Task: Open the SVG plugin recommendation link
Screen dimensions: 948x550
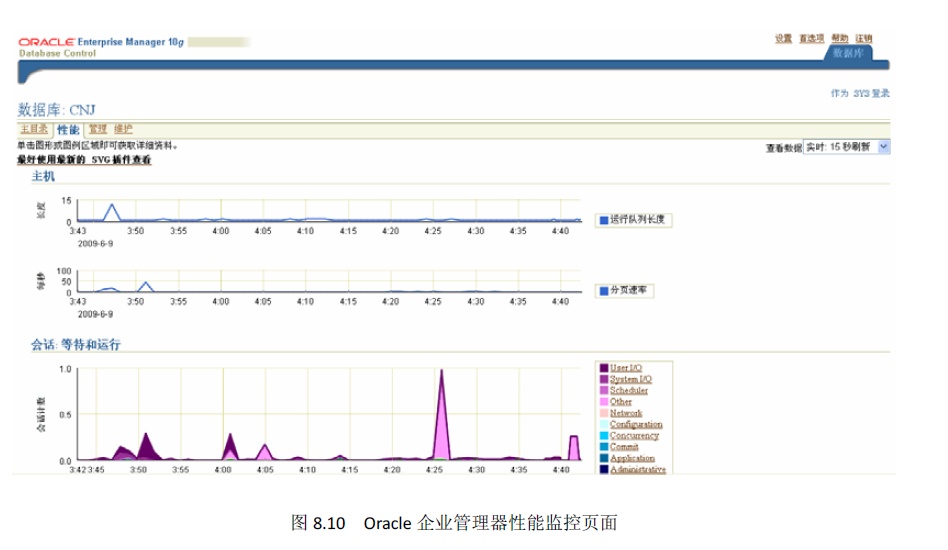Action: tap(84, 160)
